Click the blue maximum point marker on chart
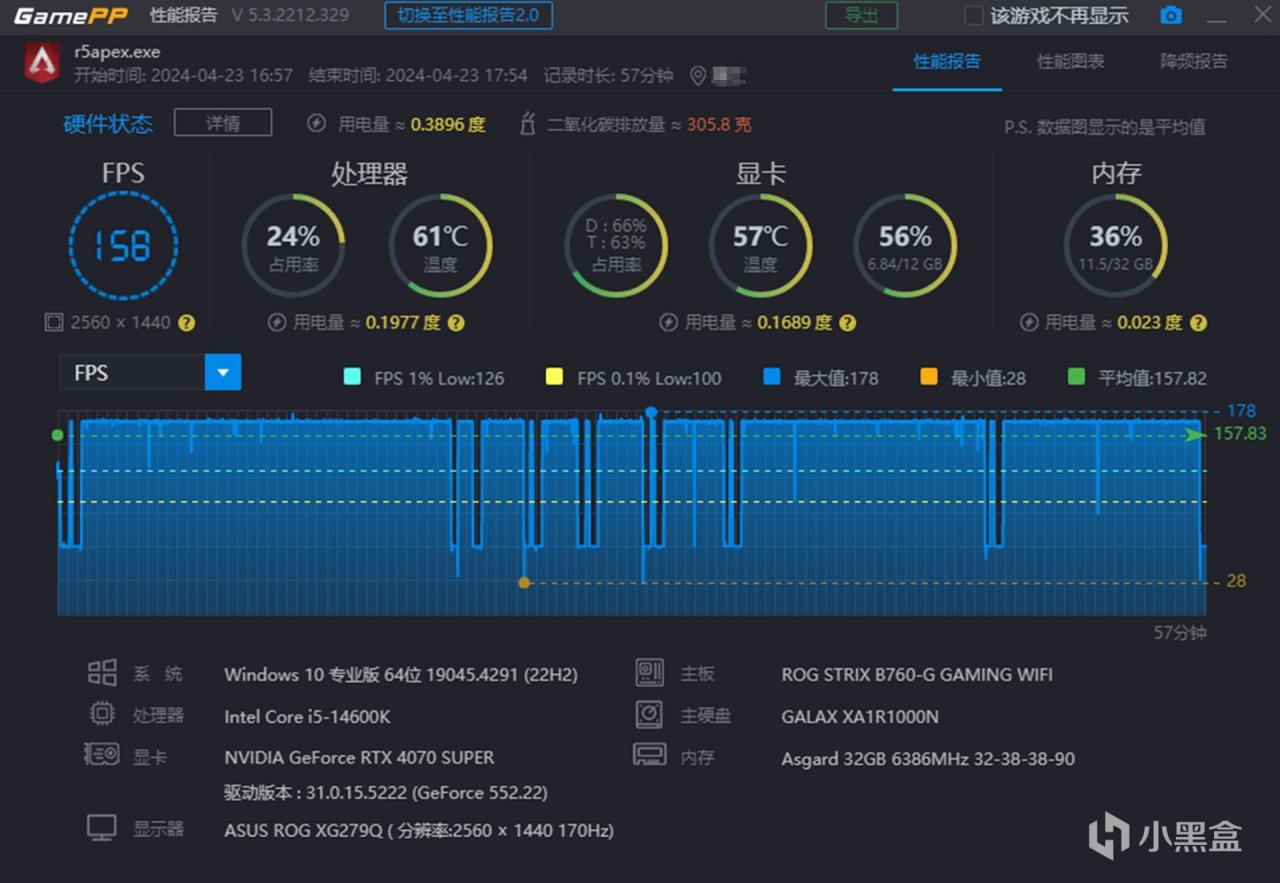The width and height of the screenshot is (1280, 883). click(651, 412)
